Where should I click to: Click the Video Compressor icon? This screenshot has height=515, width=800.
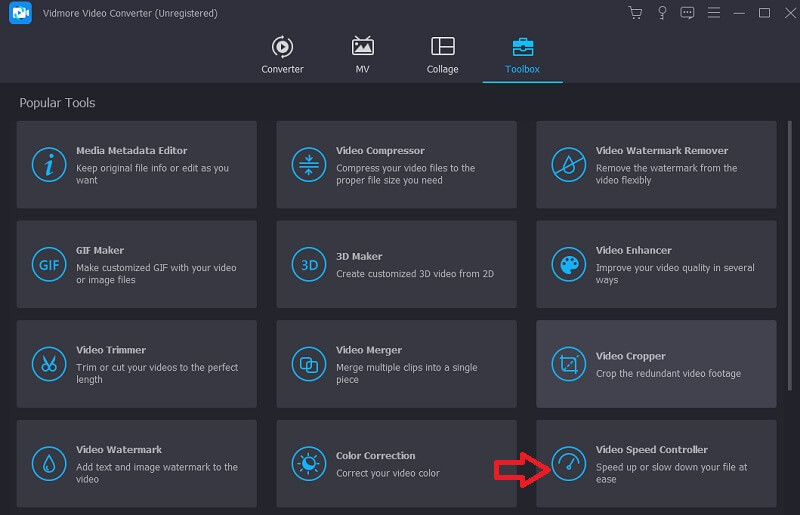(309, 164)
